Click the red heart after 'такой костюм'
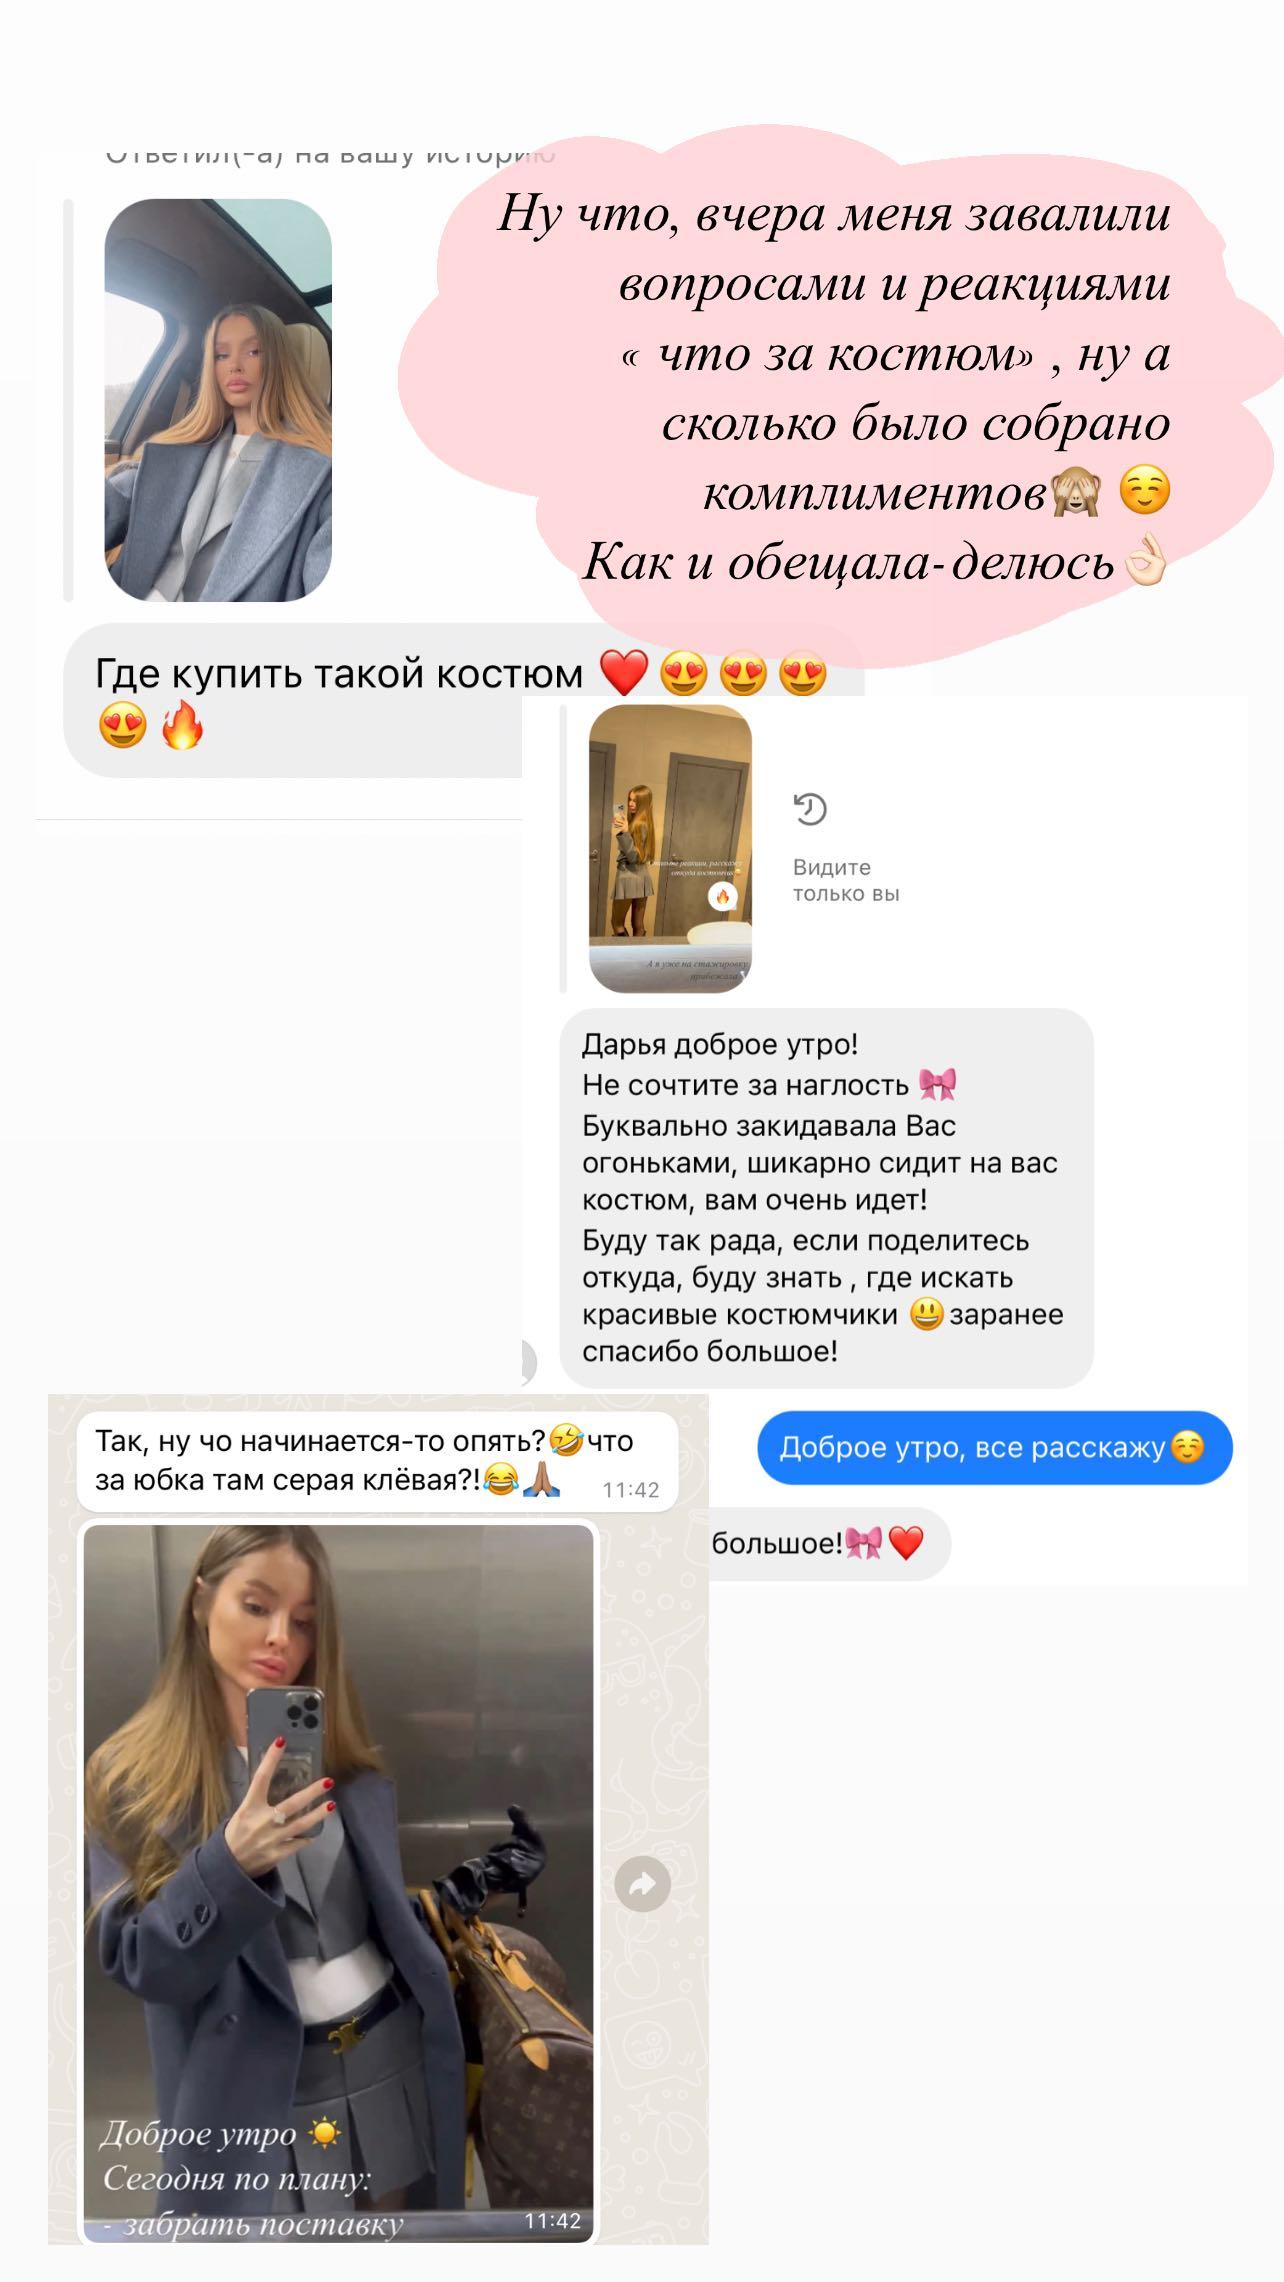Screen dimensions: 1284x2282 (624, 673)
